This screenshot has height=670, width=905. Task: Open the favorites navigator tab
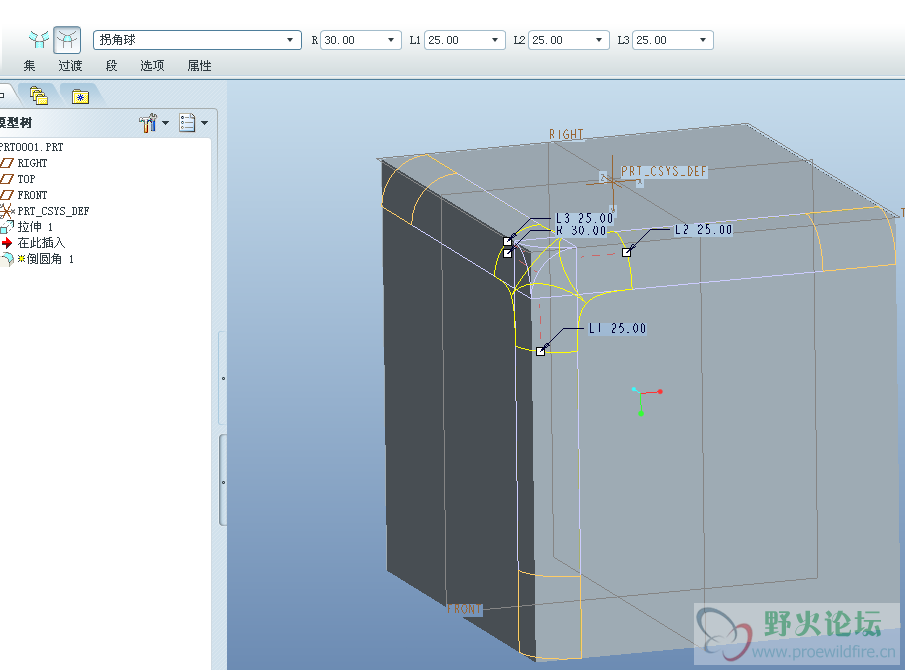coord(80,96)
